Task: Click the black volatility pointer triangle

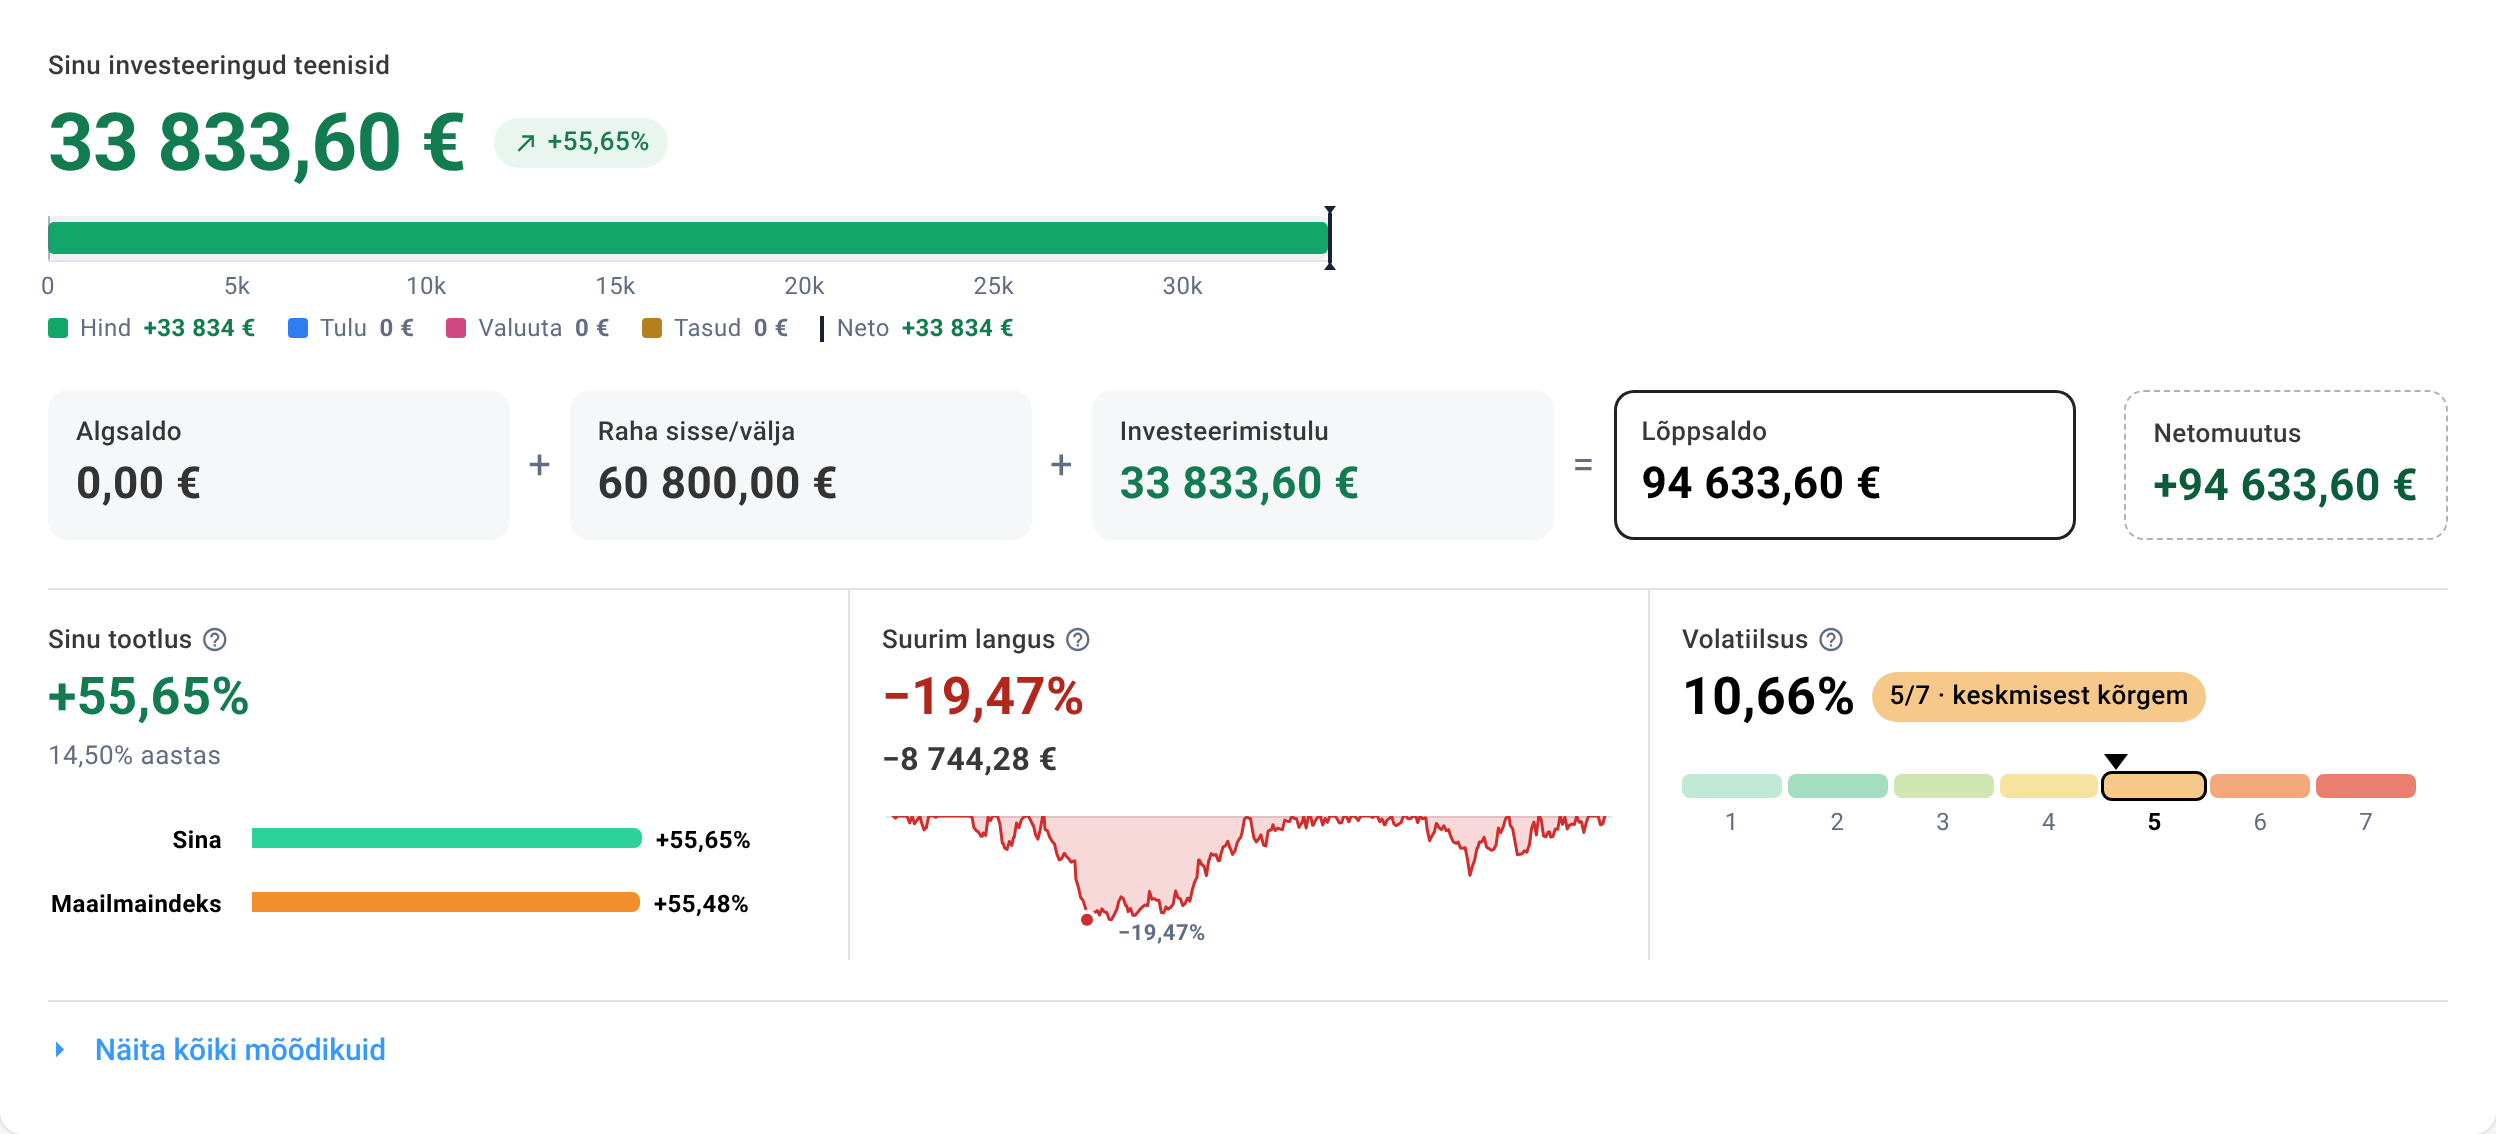Action: (x=2116, y=761)
